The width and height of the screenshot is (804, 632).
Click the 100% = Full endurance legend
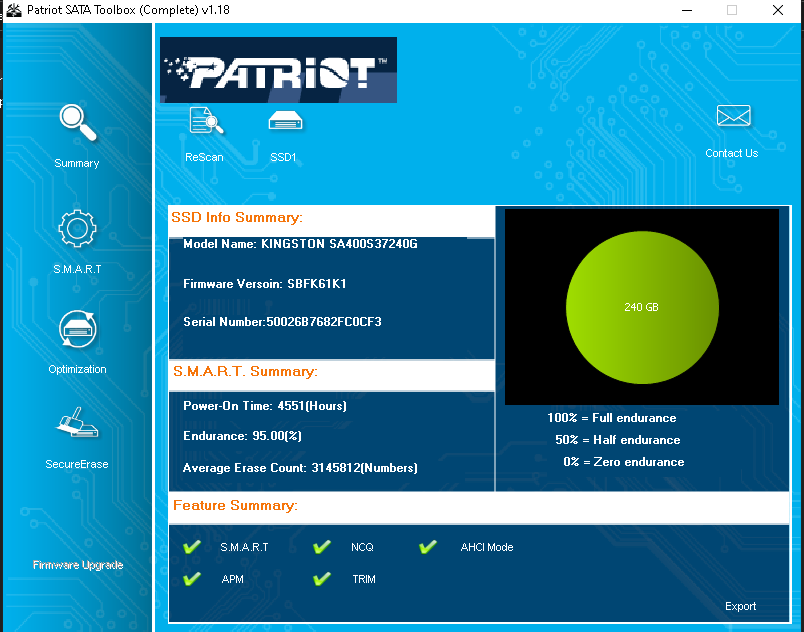click(x=612, y=418)
